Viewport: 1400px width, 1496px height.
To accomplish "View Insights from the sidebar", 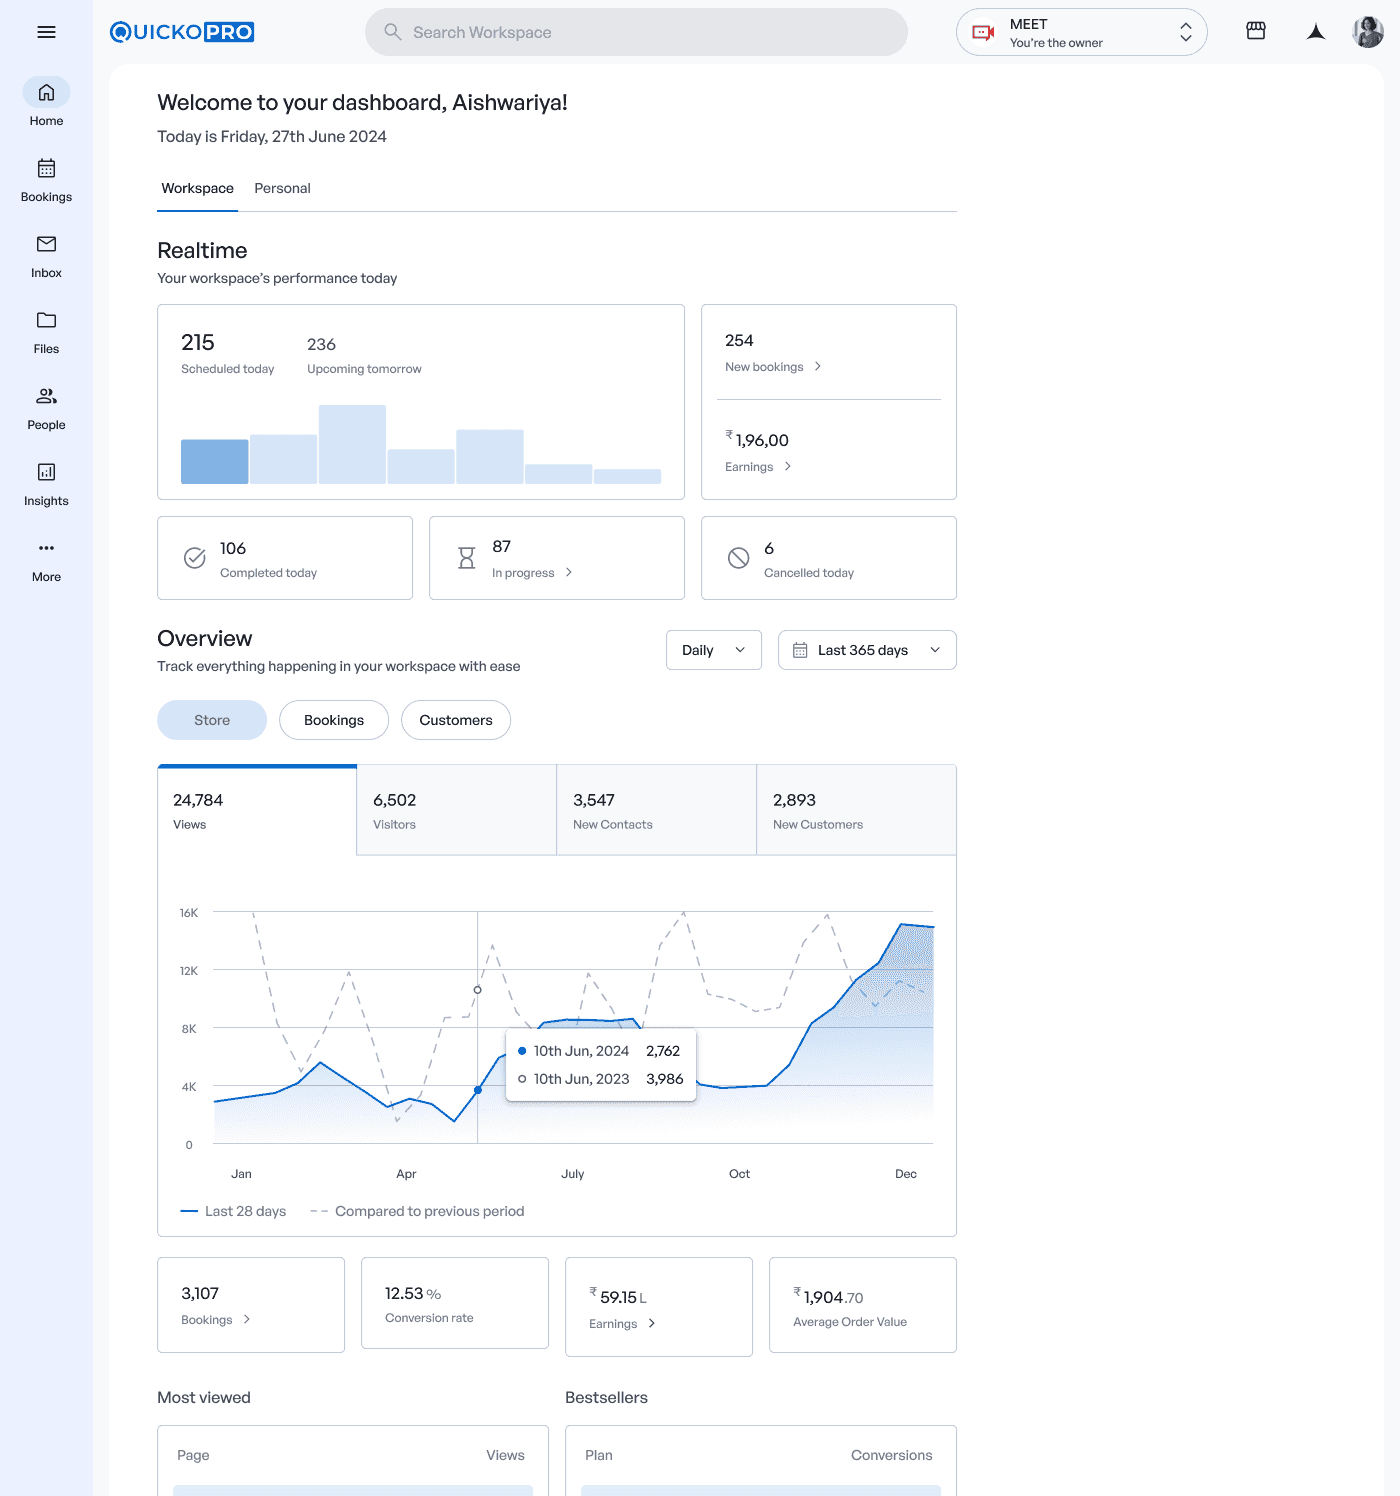I will pos(46,483).
